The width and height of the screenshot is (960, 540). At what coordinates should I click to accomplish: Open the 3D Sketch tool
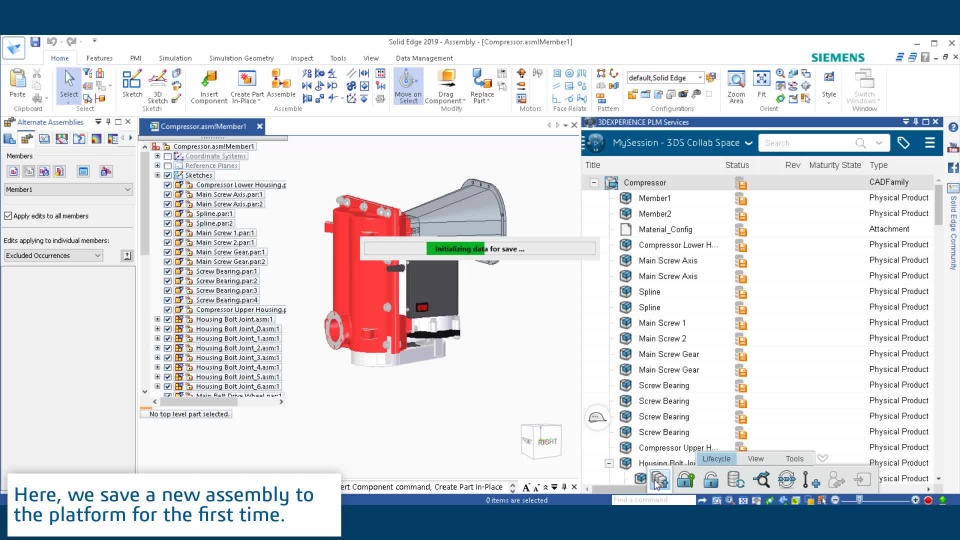click(x=157, y=86)
